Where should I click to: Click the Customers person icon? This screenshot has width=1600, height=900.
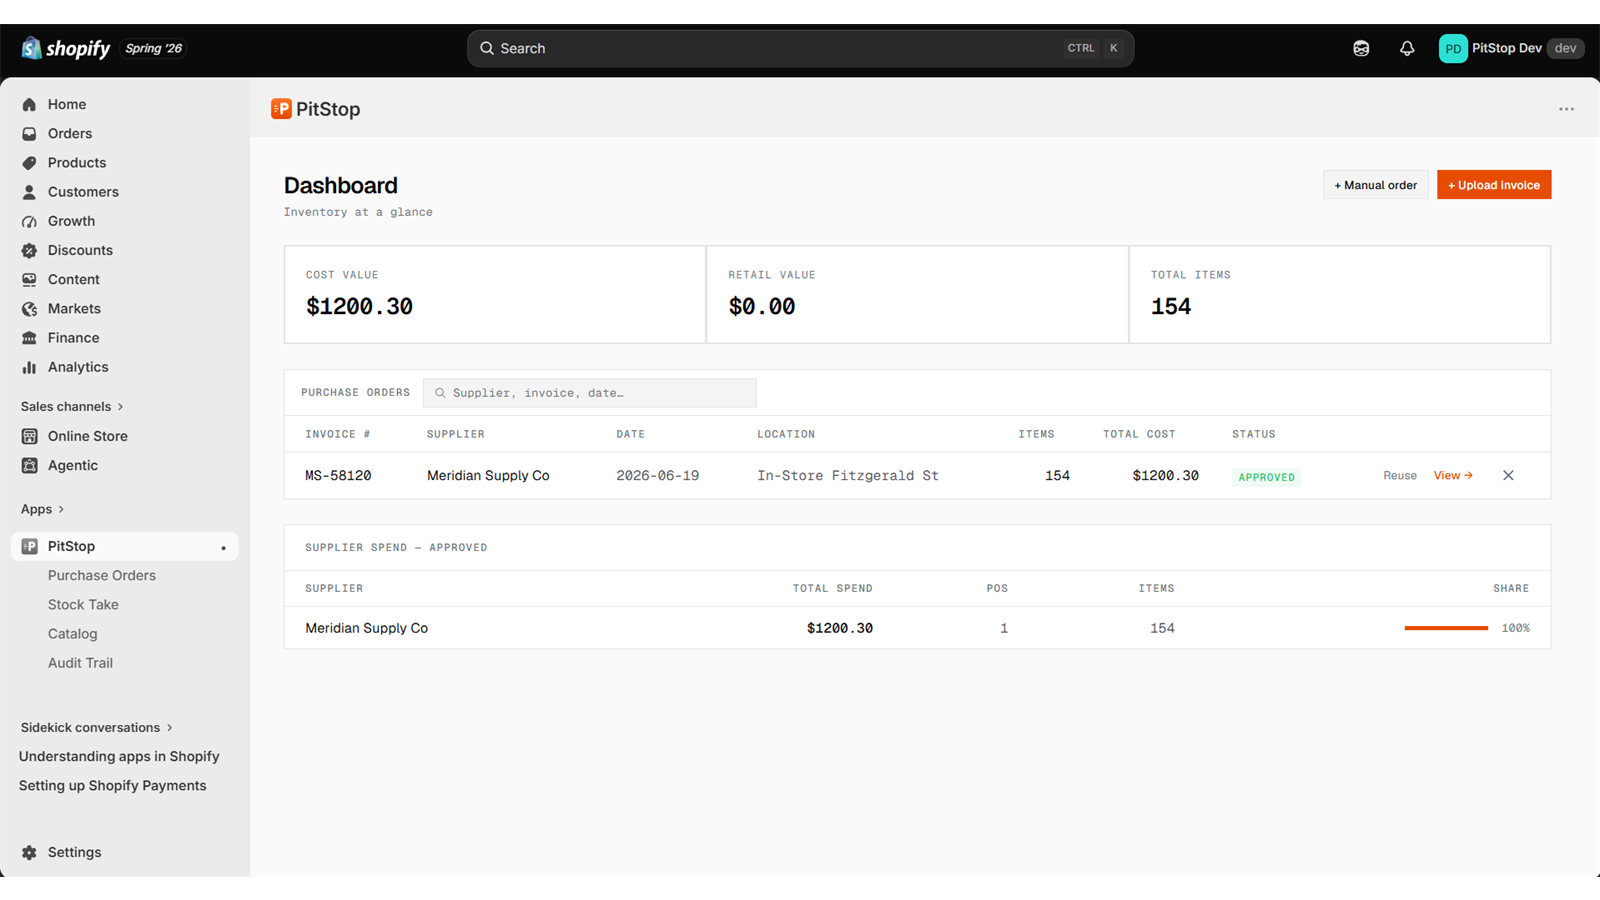pyautogui.click(x=29, y=192)
